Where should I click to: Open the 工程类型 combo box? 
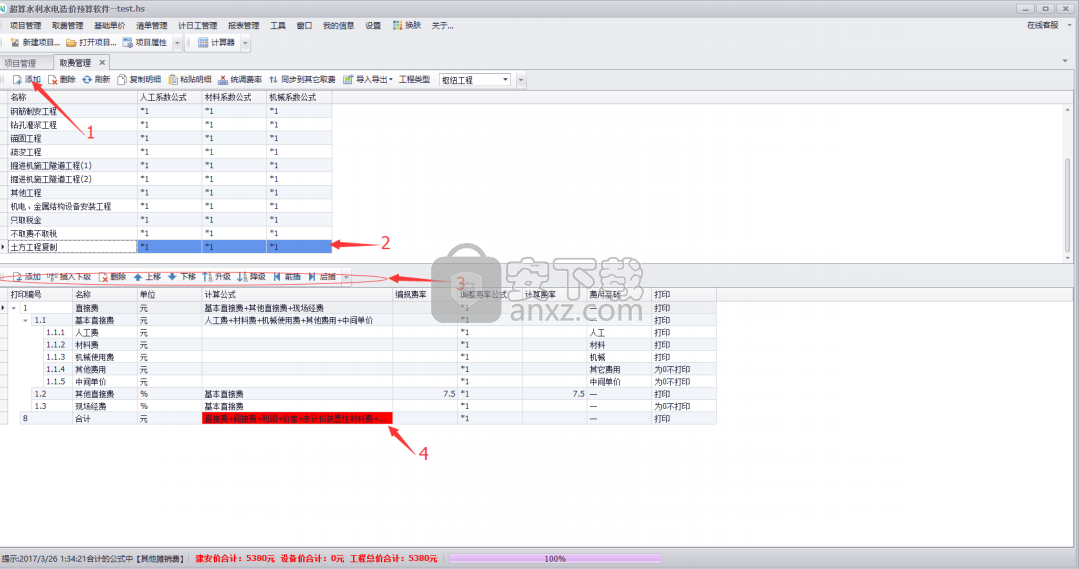click(x=476, y=80)
